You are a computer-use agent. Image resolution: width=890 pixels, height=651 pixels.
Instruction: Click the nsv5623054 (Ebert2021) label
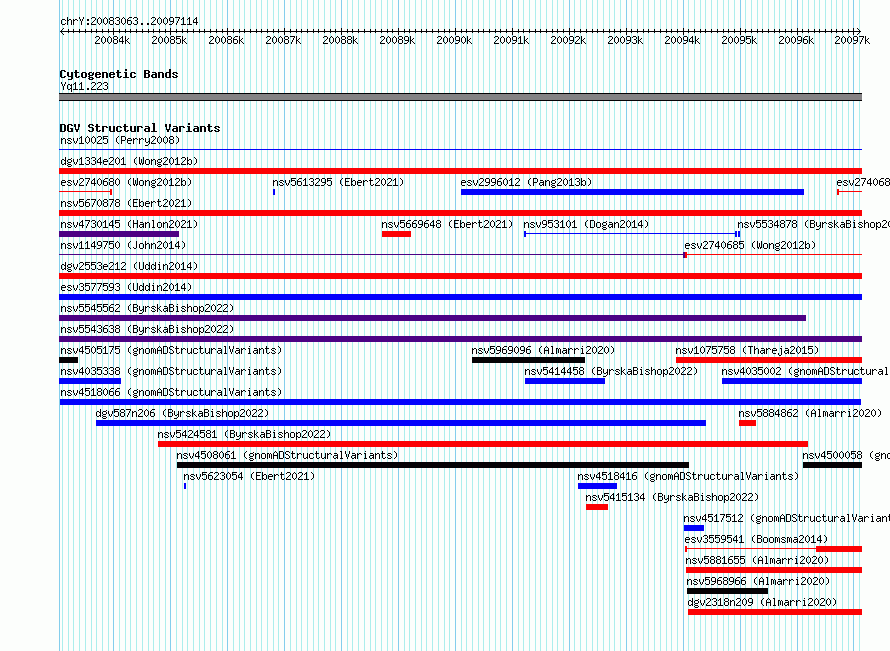tap(249, 476)
